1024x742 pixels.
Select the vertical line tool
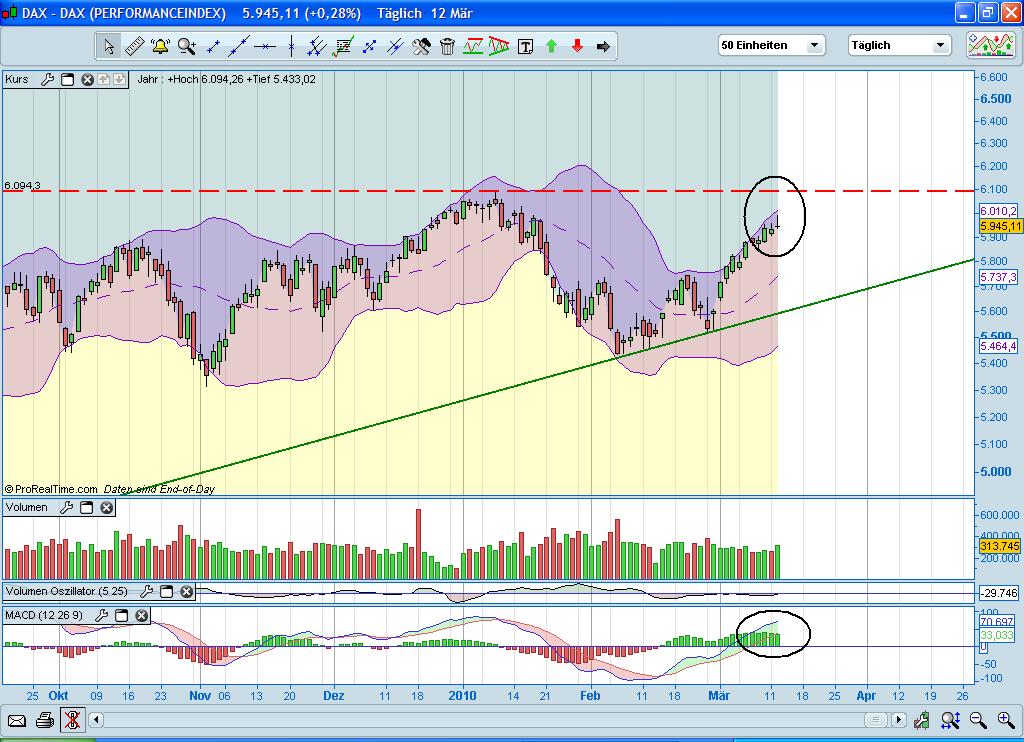291,46
